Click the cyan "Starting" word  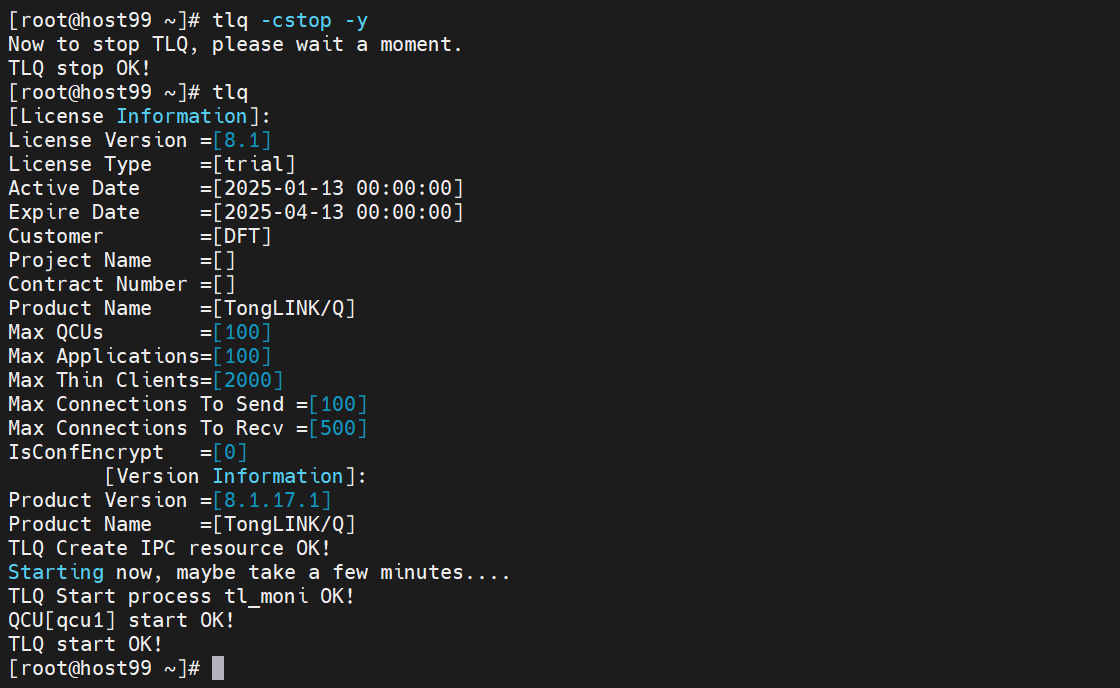(x=56, y=572)
